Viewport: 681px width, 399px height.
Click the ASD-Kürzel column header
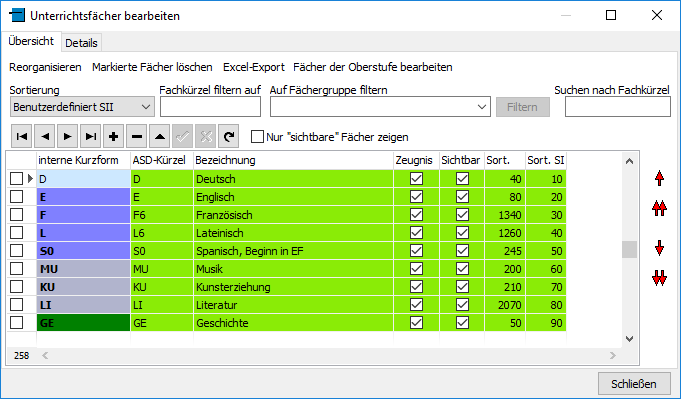tap(162, 160)
